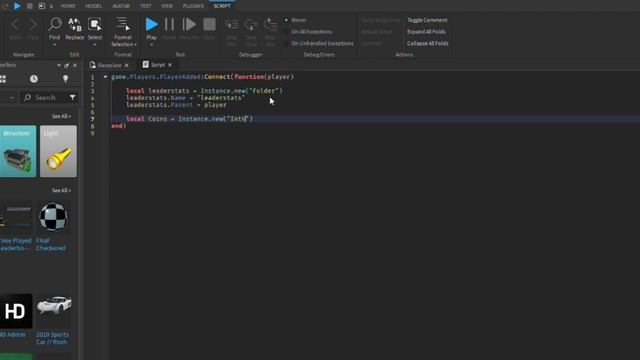Open the quick access toolbar dropdown arrow
The width and height of the screenshot is (640, 360).
pos(51,7)
